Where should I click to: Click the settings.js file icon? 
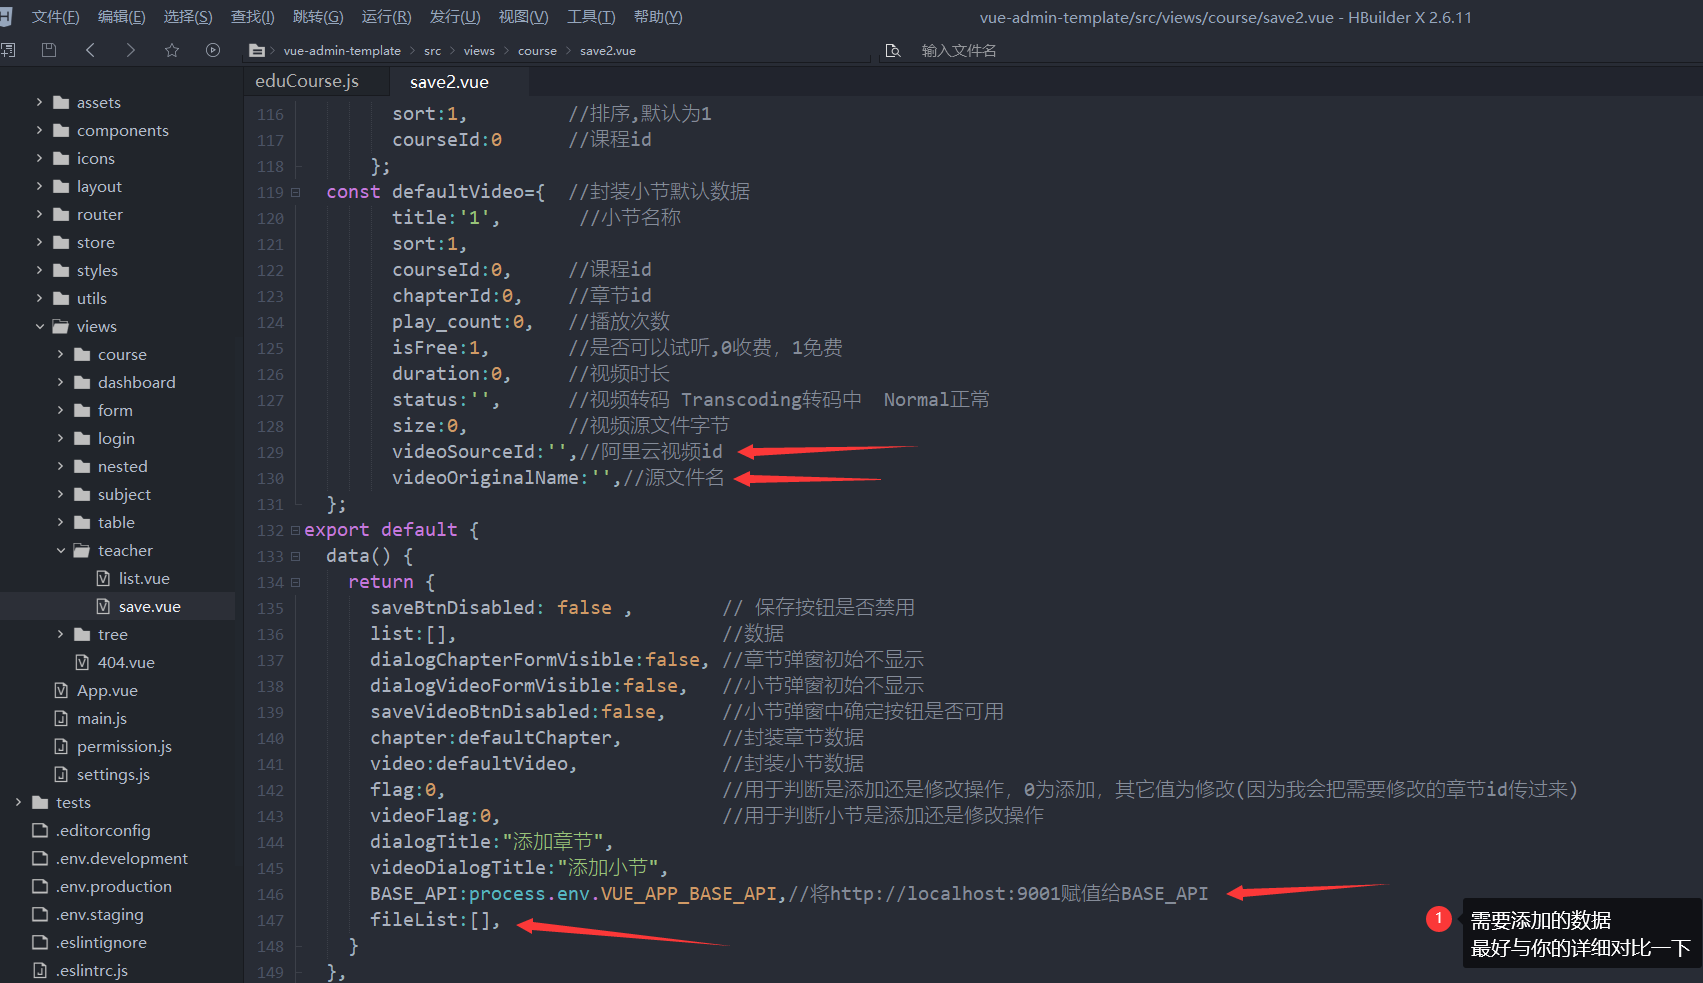(x=61, y=774)
